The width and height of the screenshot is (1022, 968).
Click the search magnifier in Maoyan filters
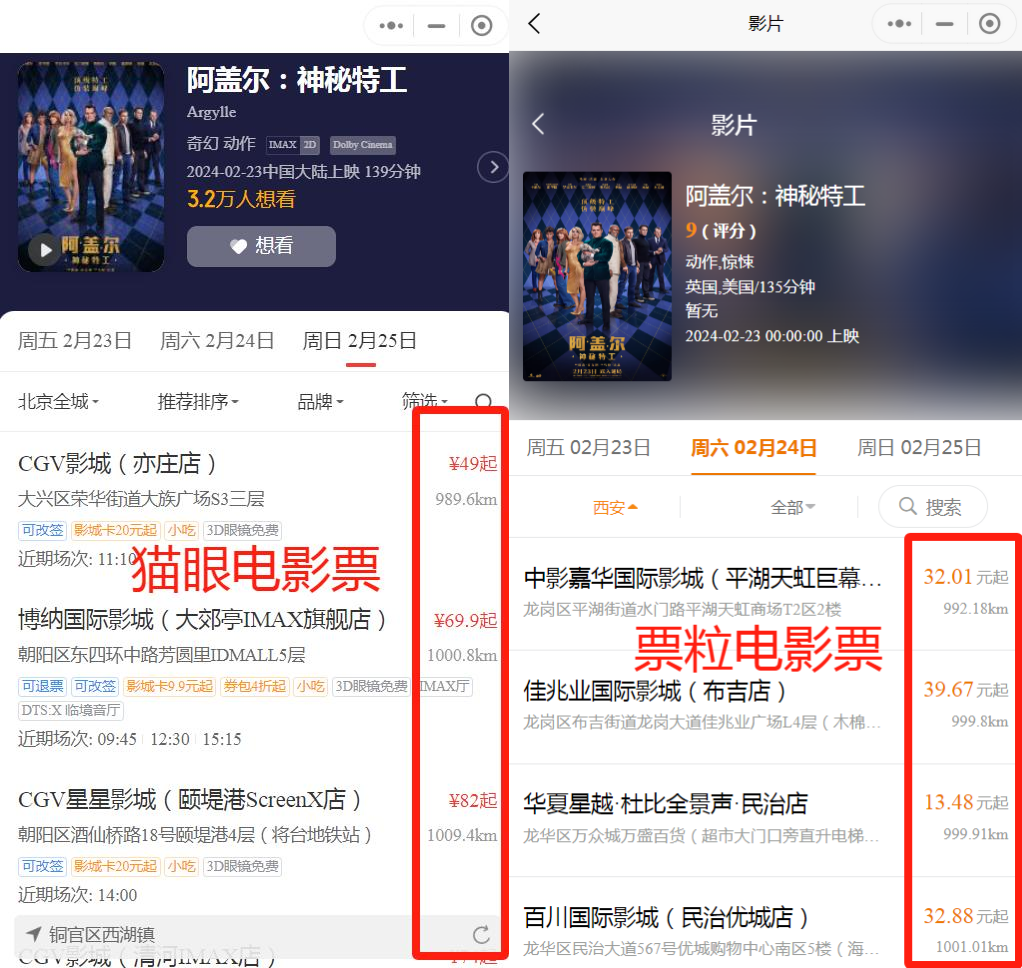[x=484, y=400]
